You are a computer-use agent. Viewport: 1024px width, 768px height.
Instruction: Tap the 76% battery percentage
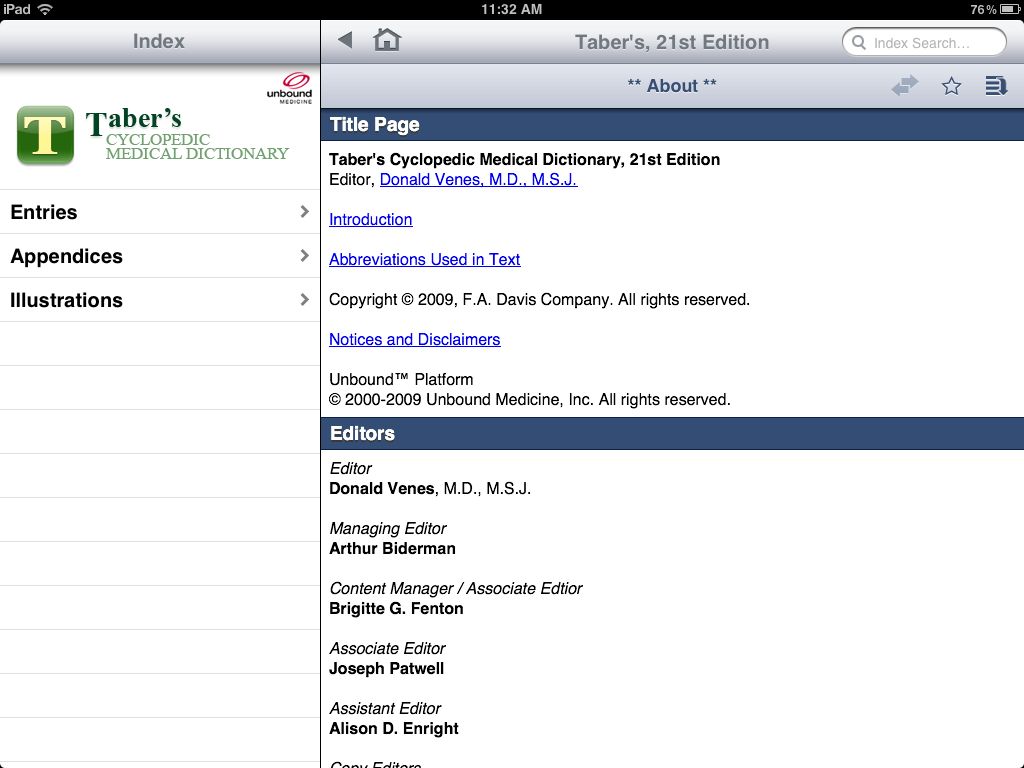(x=983, y=9)
